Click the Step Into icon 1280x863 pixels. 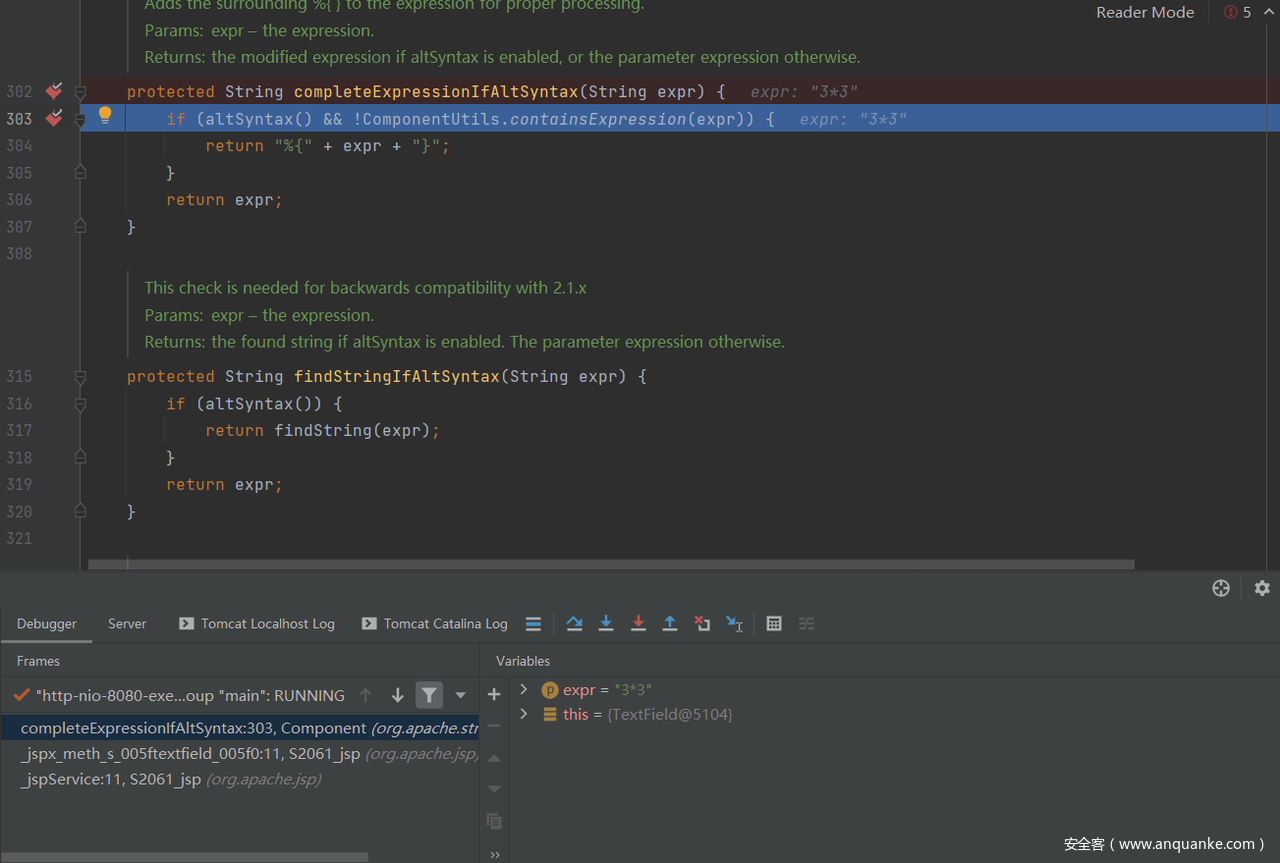(x=606, y=623)
